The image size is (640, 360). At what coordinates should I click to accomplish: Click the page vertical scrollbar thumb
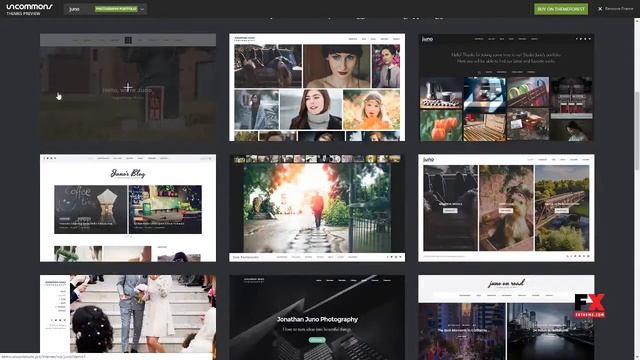[637, 131]
